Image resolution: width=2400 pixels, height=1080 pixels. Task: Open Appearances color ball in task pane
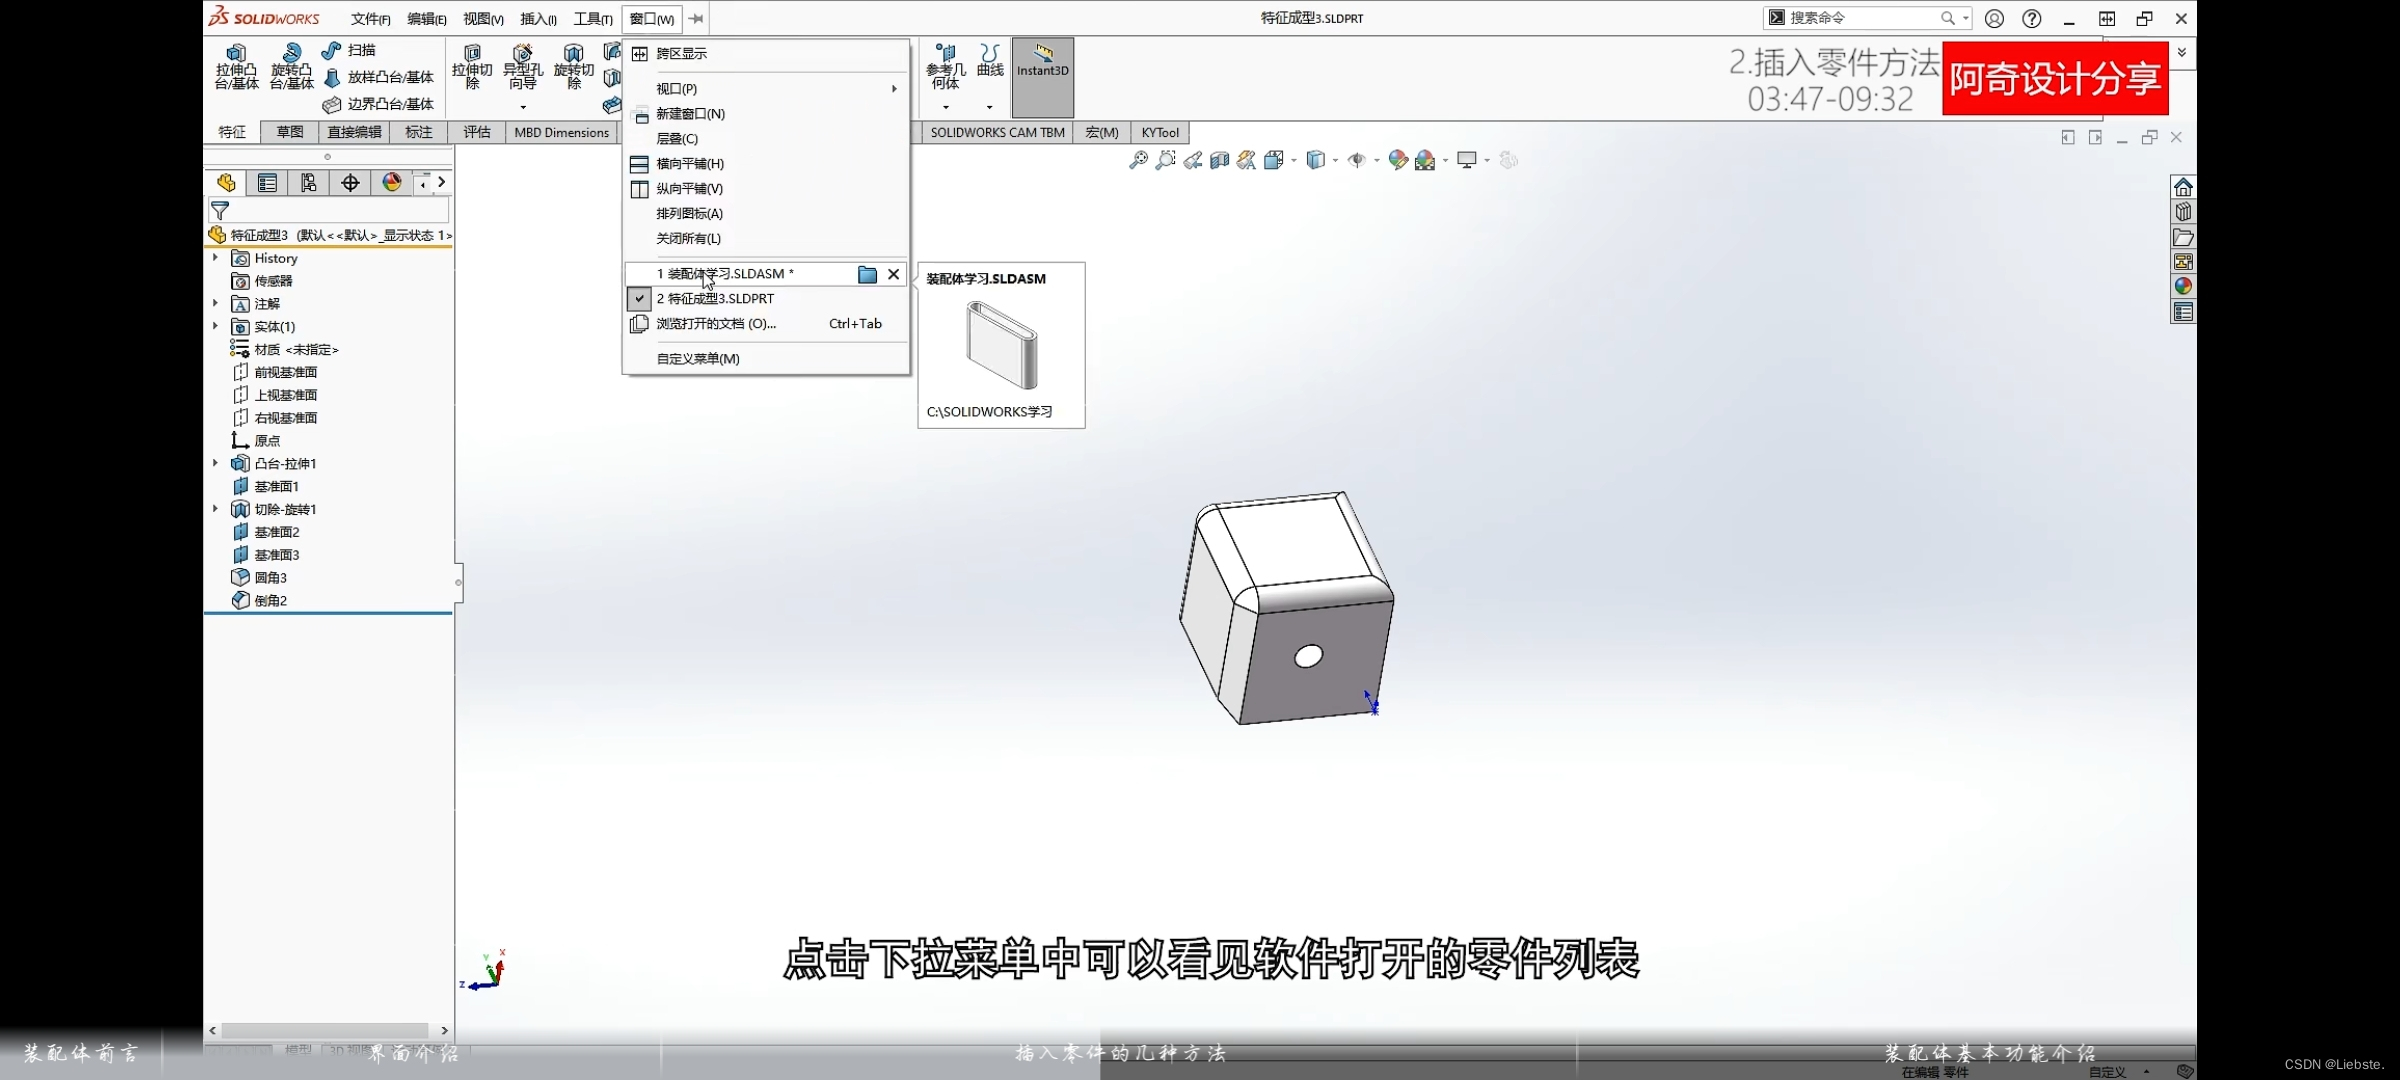point(2183,286)
